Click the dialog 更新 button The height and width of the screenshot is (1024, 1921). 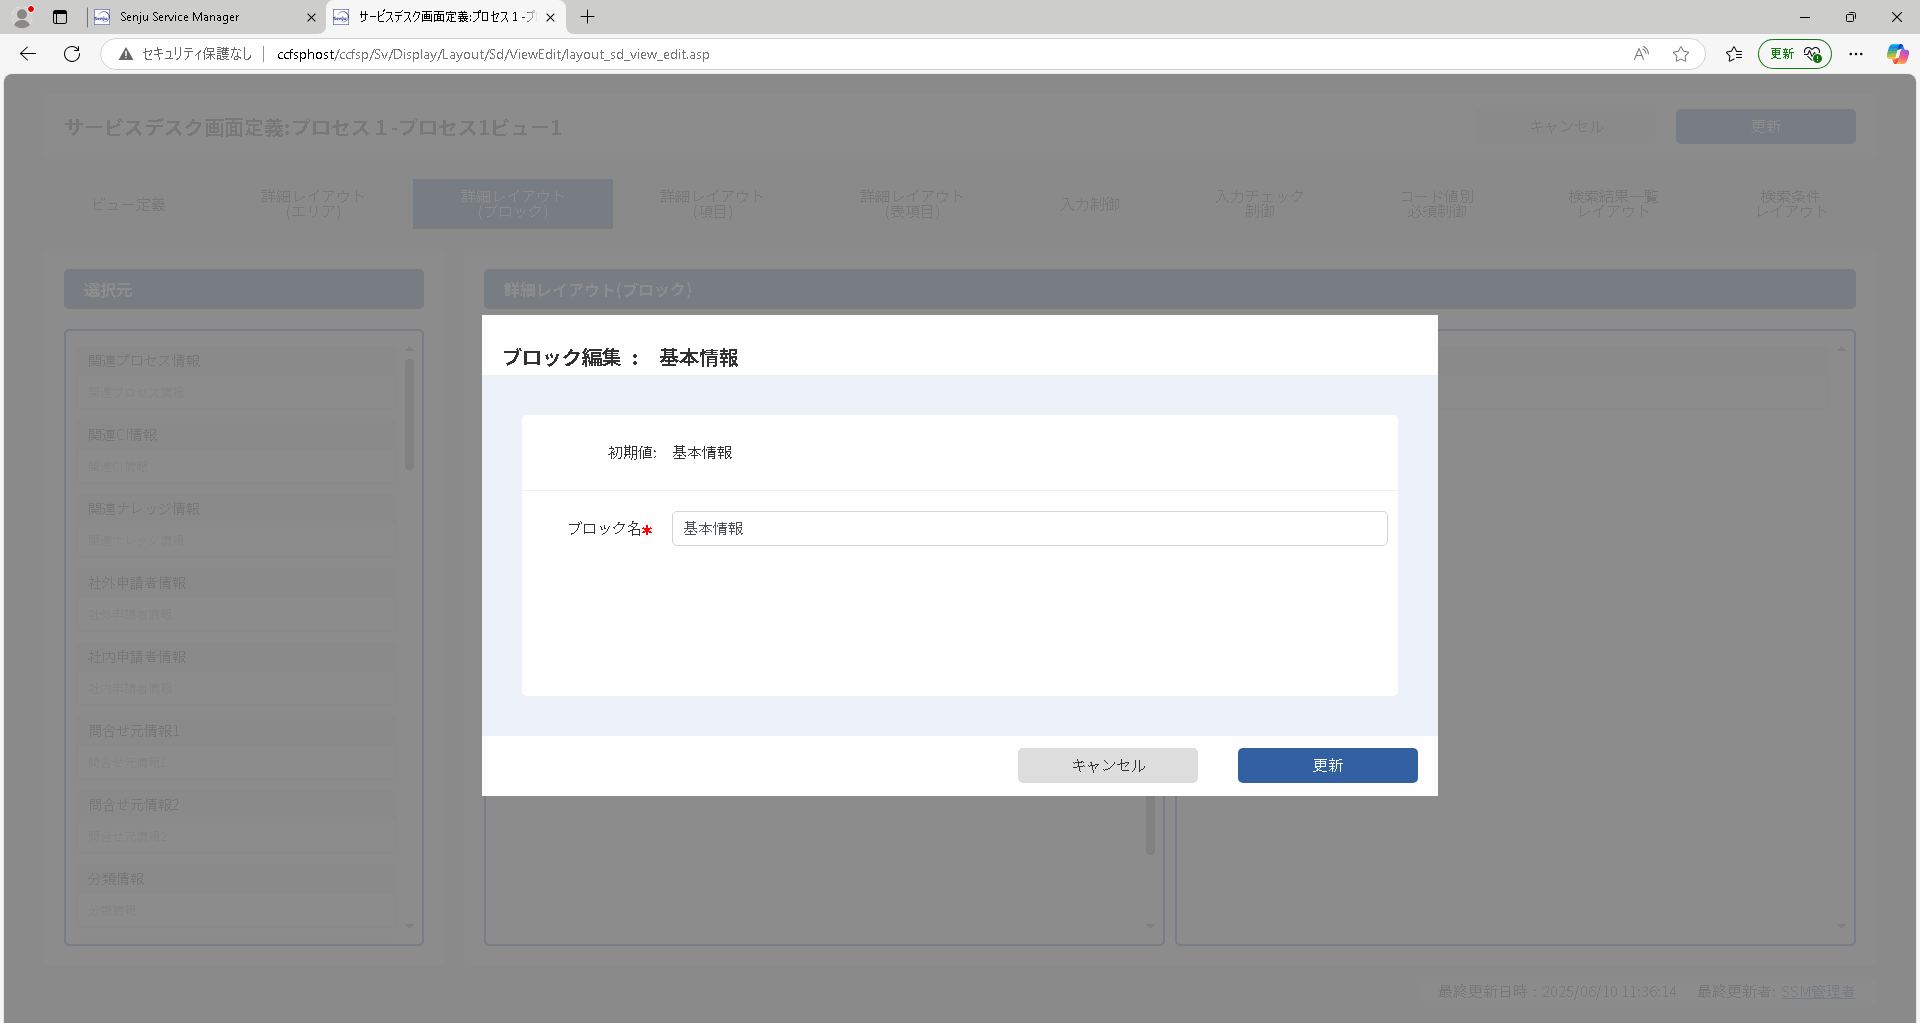1327,766
